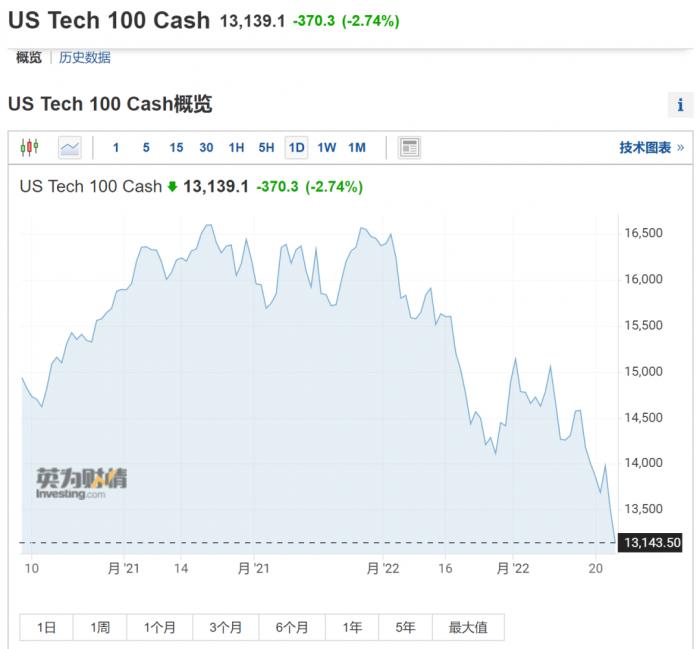Show the 3个月 time range
Image resolution: width=700 pixels, height=649 pixels.
point(226,628)
